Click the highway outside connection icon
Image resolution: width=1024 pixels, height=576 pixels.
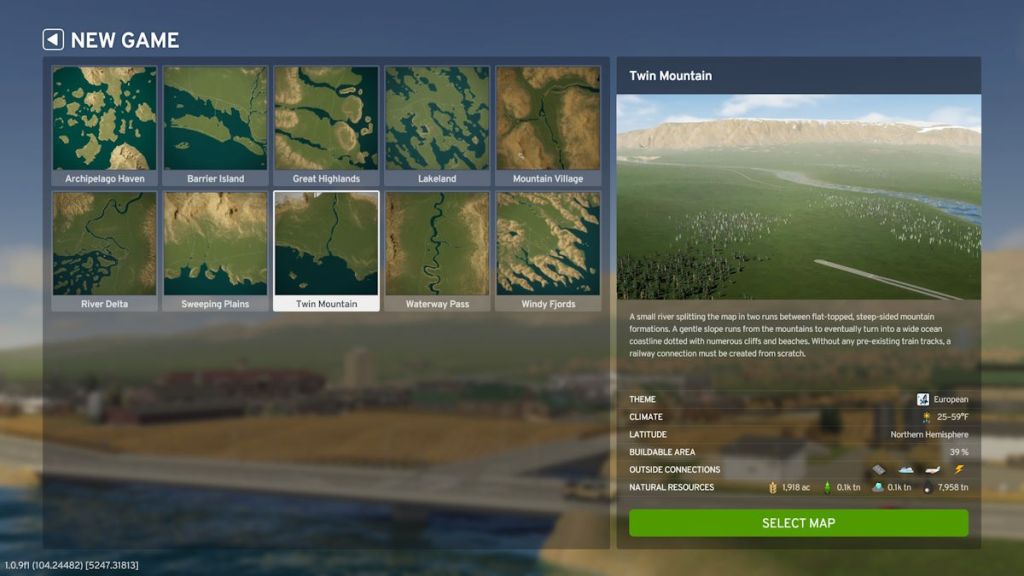click(x=879, y=468)
